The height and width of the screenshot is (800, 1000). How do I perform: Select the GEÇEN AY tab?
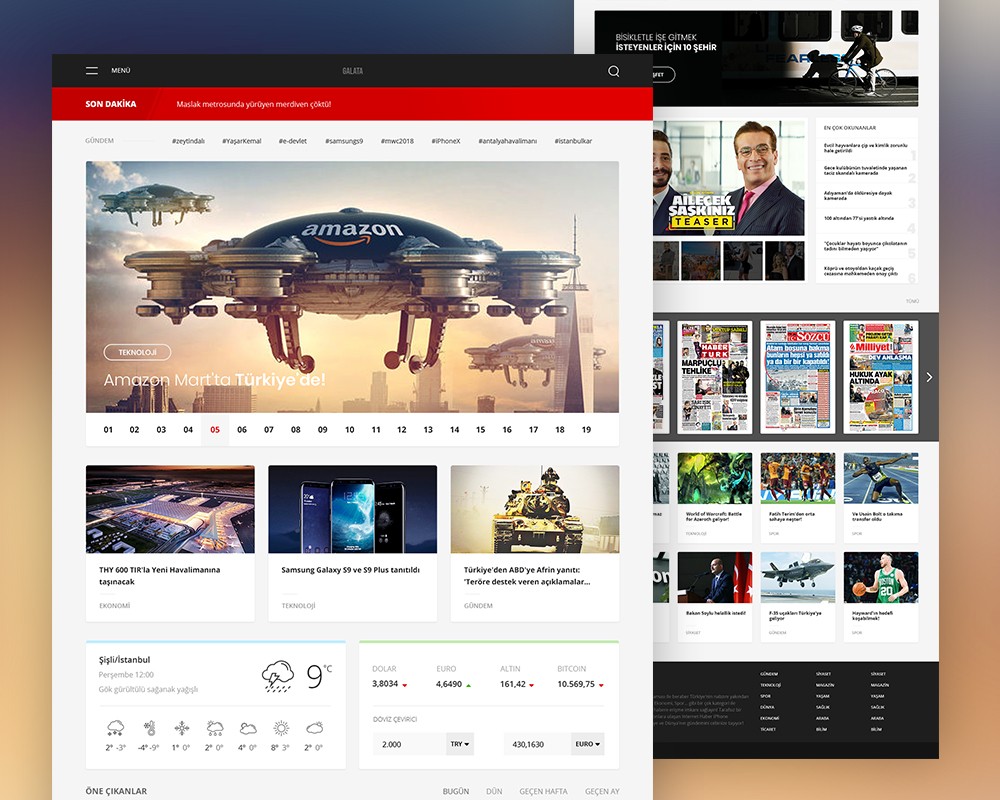(x=602, y=791)
